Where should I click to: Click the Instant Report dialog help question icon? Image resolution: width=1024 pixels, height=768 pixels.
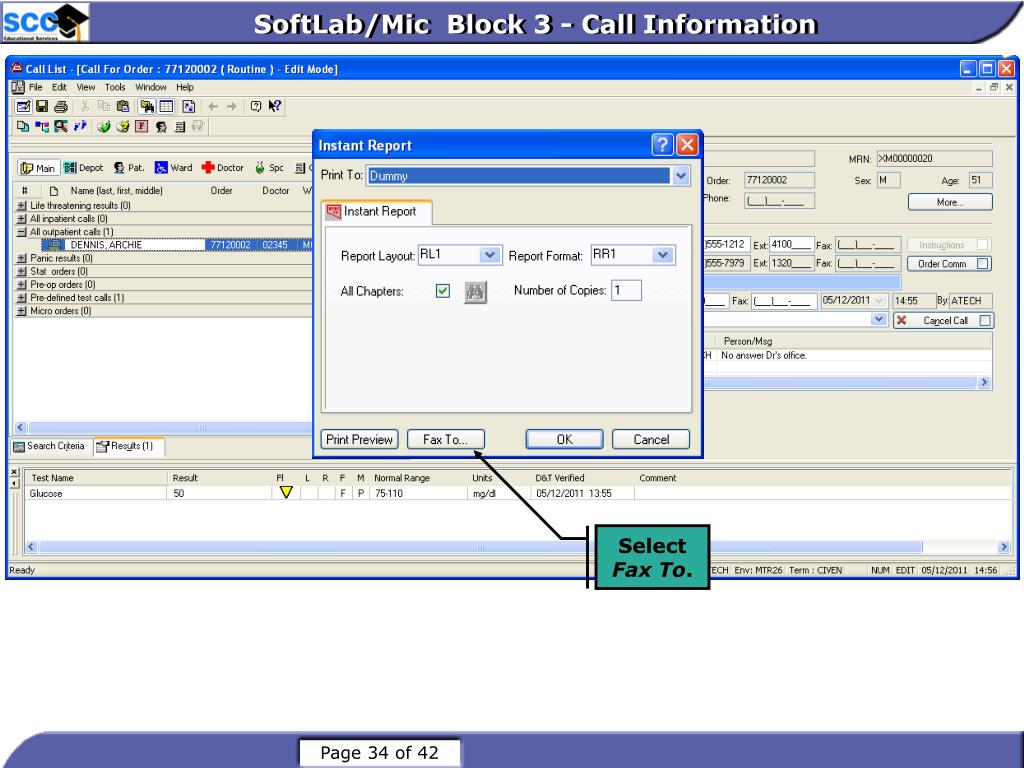[662, 144]
